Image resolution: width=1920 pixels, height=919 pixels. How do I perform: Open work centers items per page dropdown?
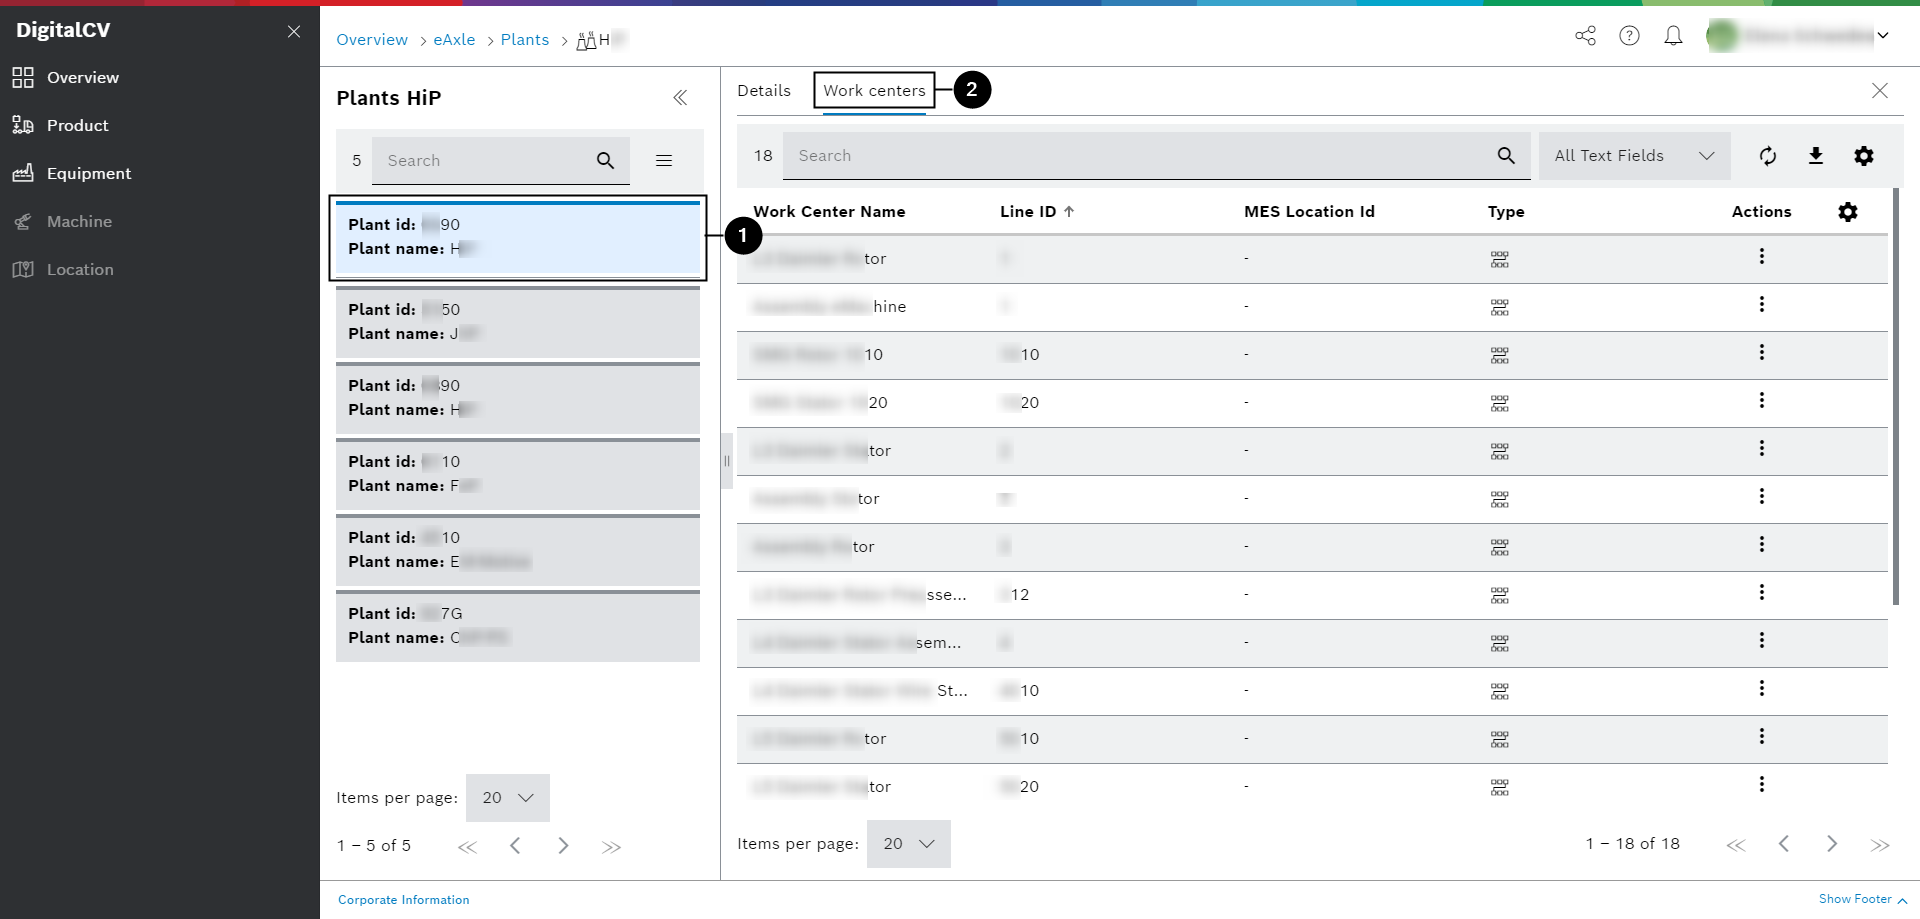coord(908,844)
